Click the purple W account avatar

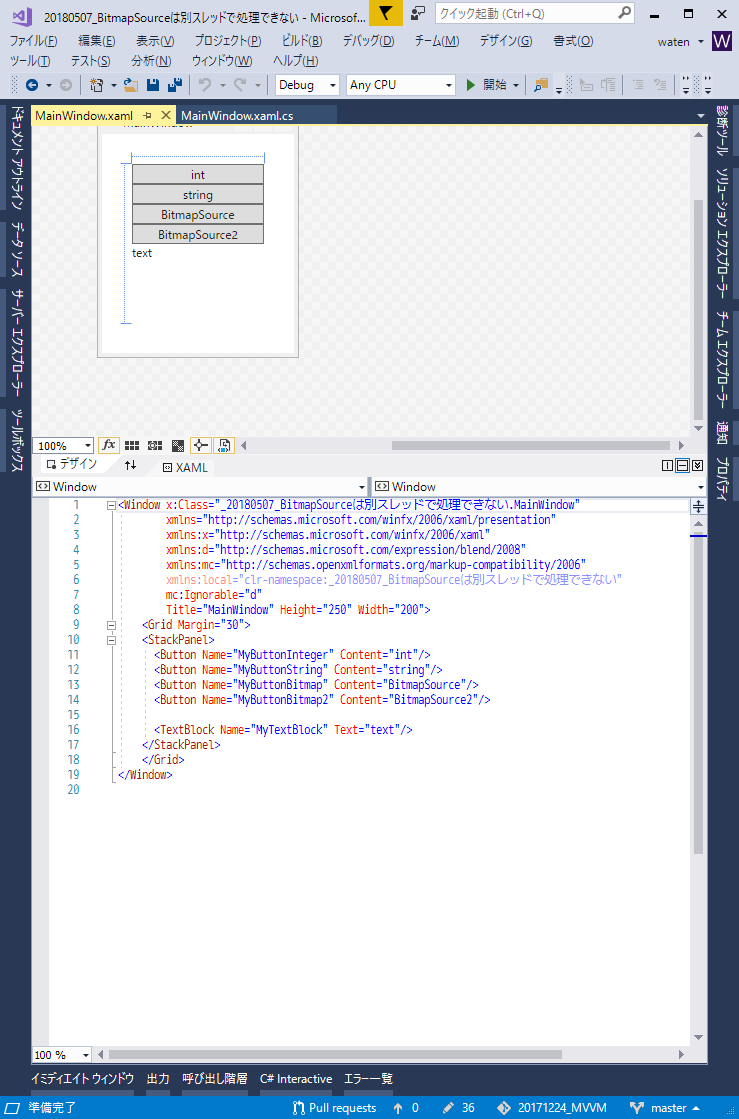pos(722,41)
